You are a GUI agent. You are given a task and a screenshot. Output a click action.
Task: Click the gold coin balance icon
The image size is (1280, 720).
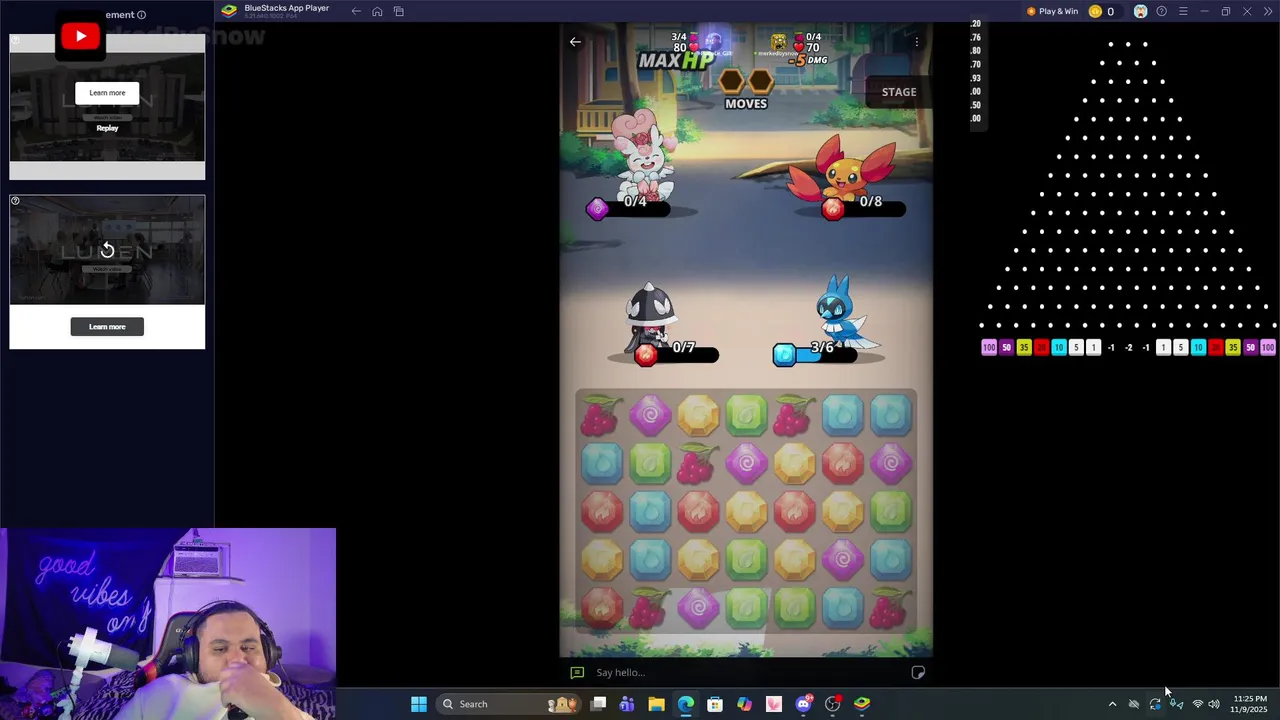click(1095, 11)
